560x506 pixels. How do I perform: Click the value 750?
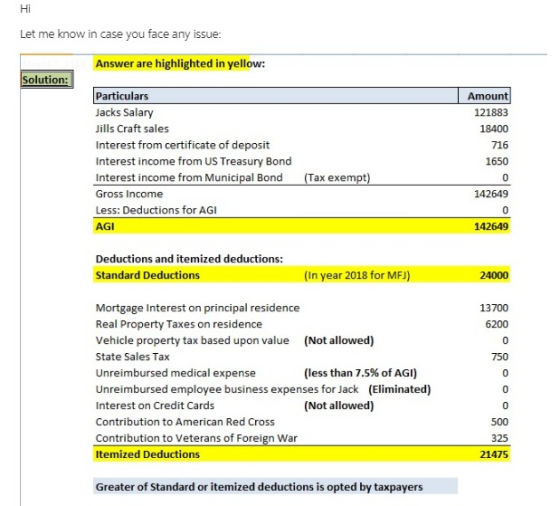click(x=499, y=357)
